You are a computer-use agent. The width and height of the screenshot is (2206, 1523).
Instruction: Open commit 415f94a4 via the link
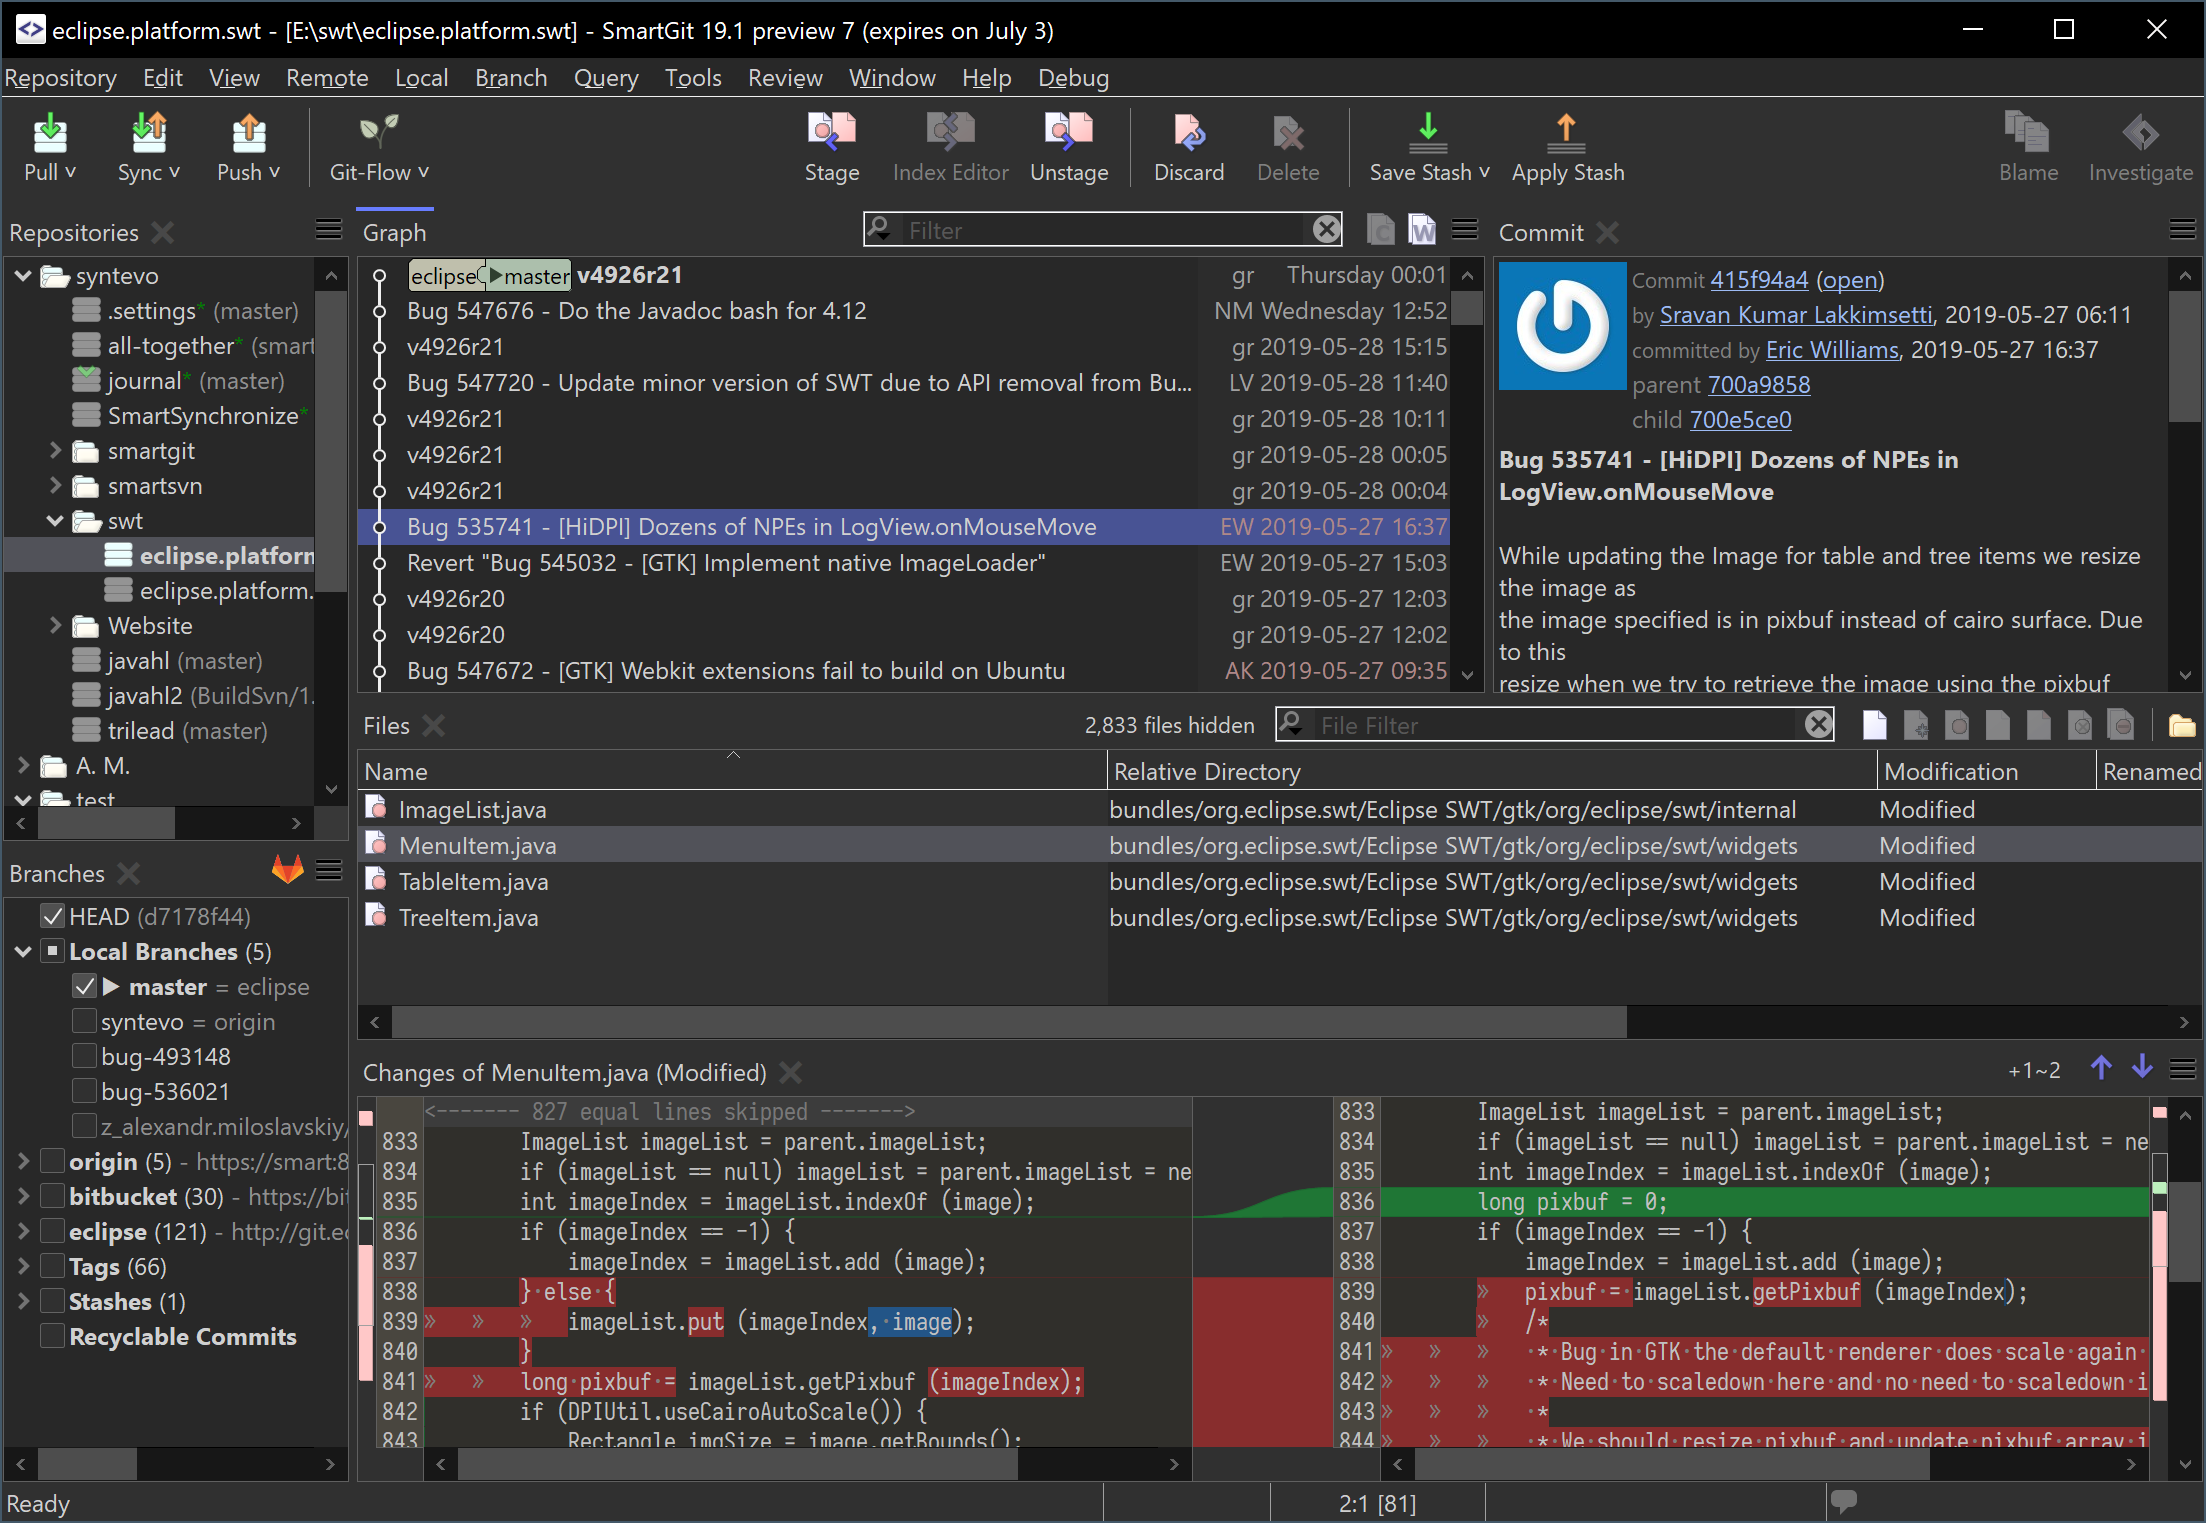[x=1759, y=280]
